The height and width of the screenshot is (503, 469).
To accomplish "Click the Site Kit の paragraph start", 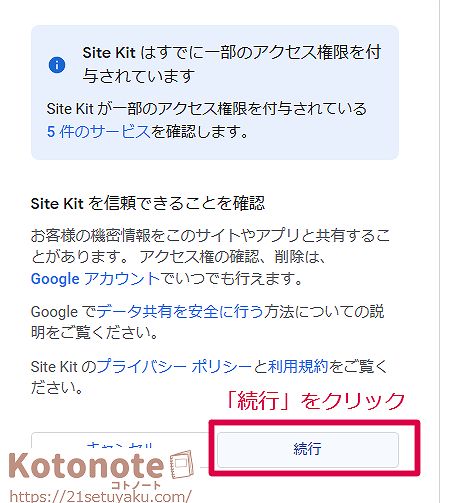I will click(x=63, y=367).
